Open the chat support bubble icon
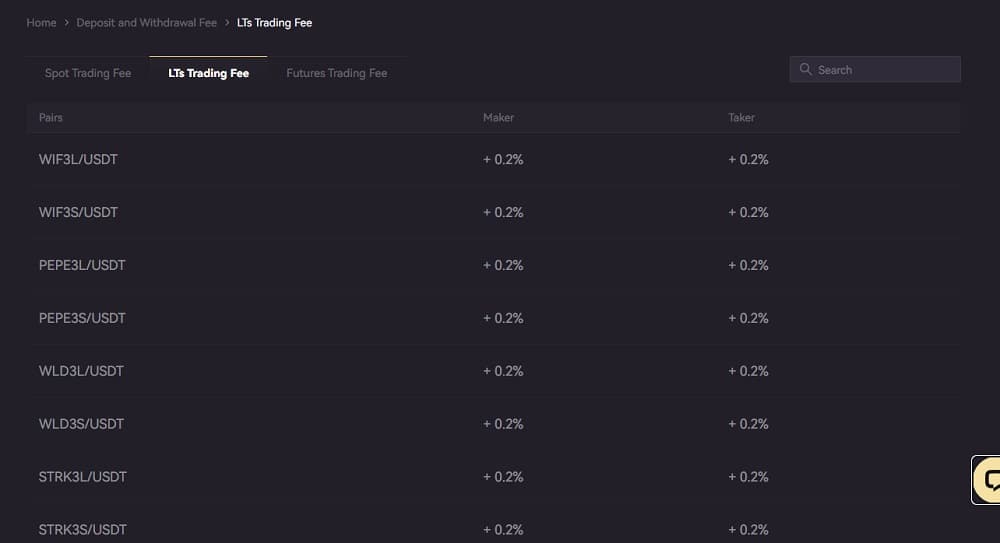 [x=988, y=480]
